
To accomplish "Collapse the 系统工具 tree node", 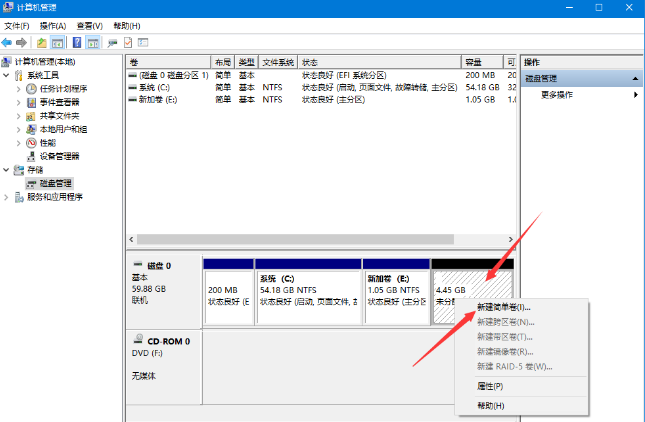I will pos(7,76).
